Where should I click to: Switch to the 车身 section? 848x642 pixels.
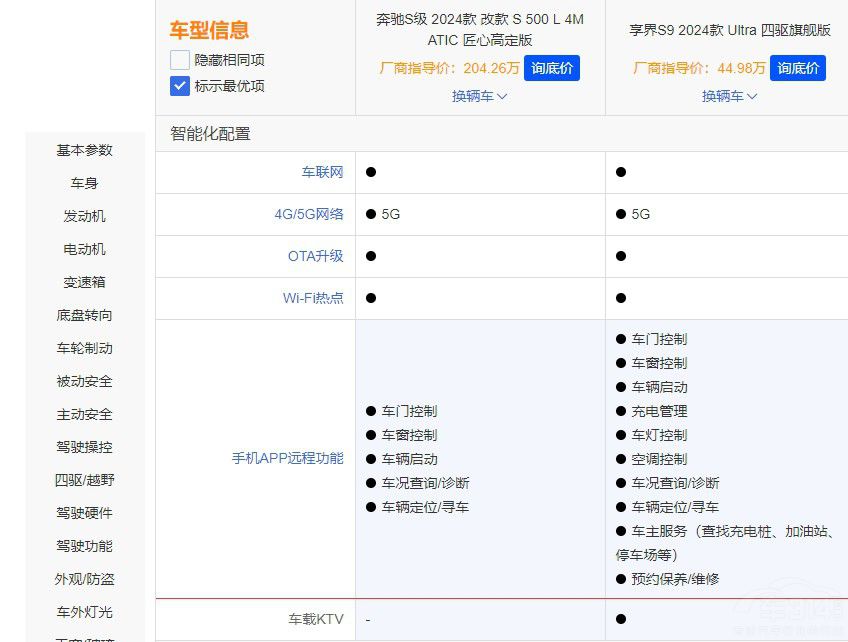coord(84,183)
